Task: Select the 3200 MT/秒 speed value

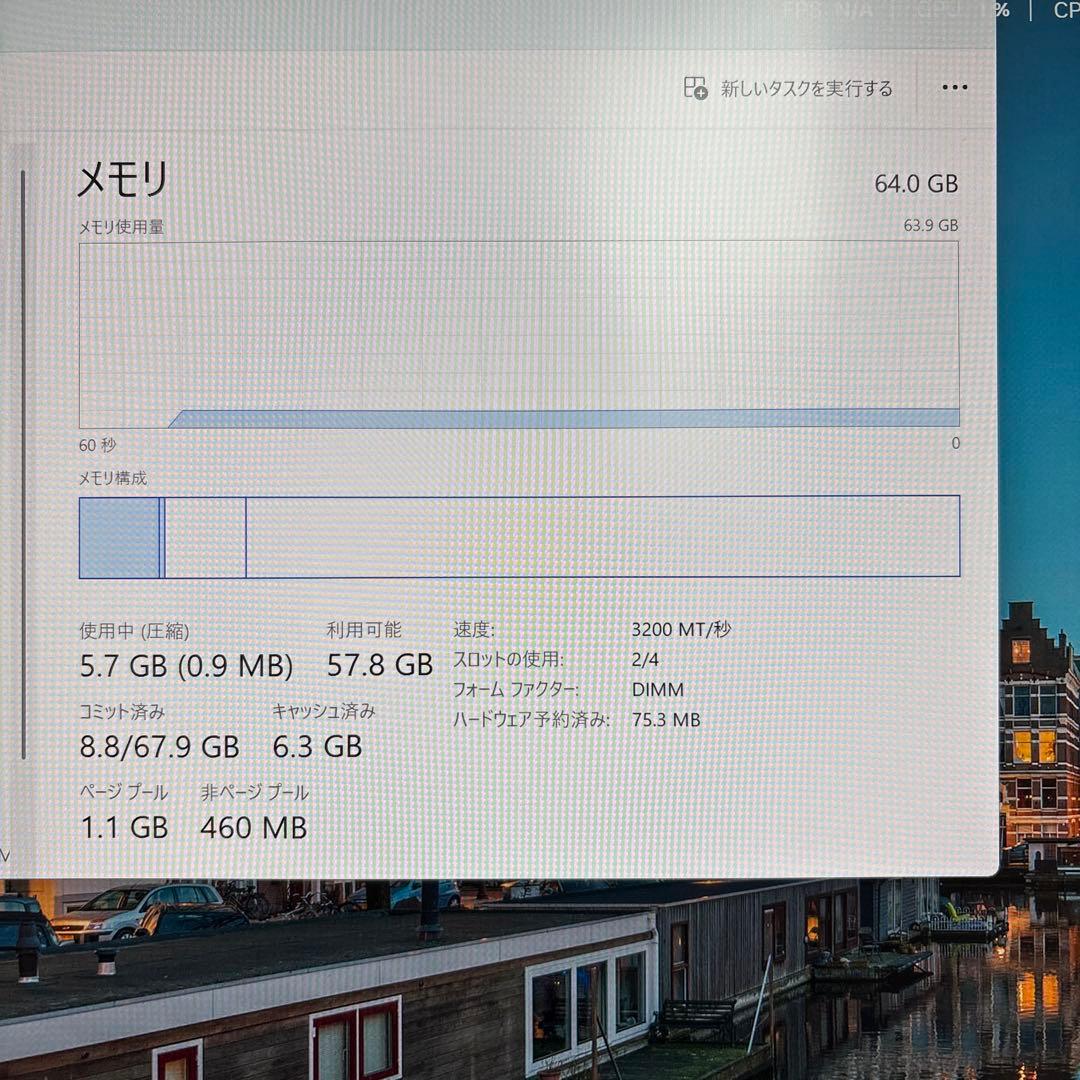Action: [x=681, y=630]
